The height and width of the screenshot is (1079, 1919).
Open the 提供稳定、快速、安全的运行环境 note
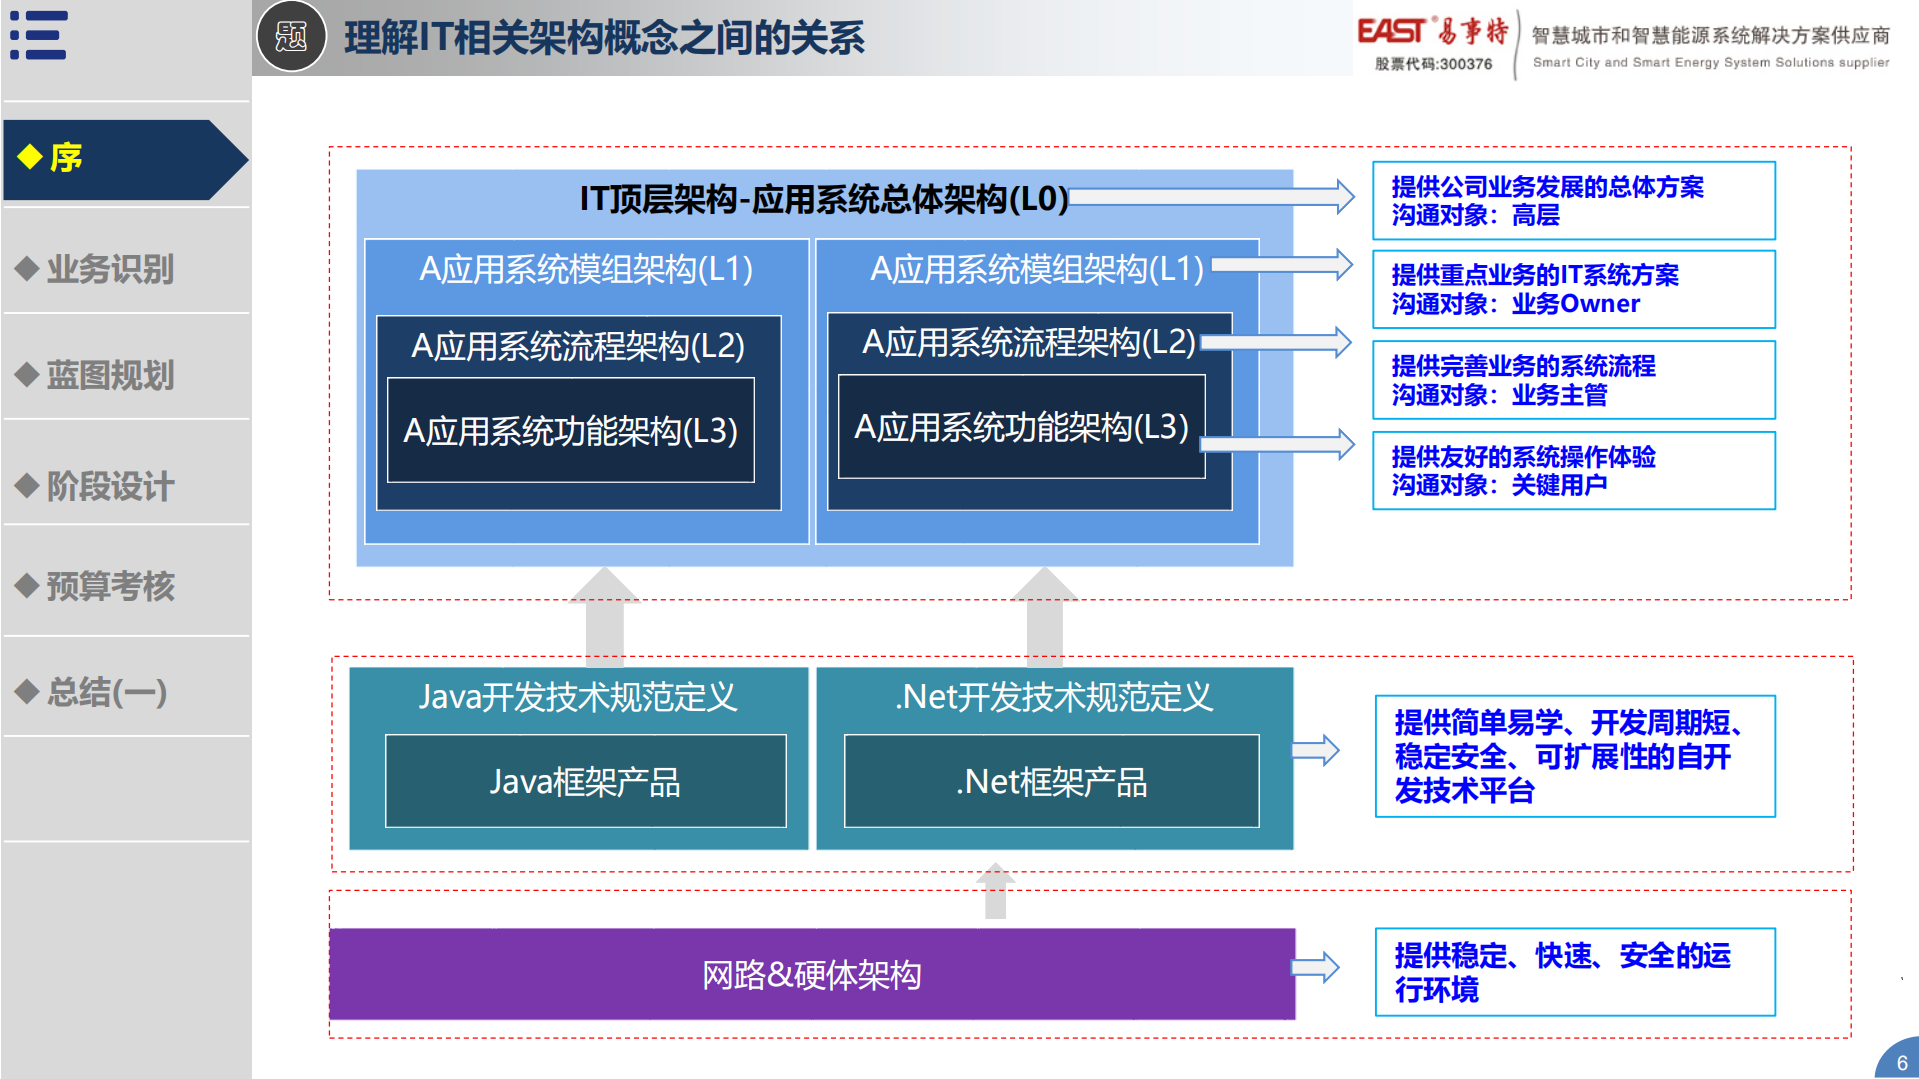[1573, 972]
